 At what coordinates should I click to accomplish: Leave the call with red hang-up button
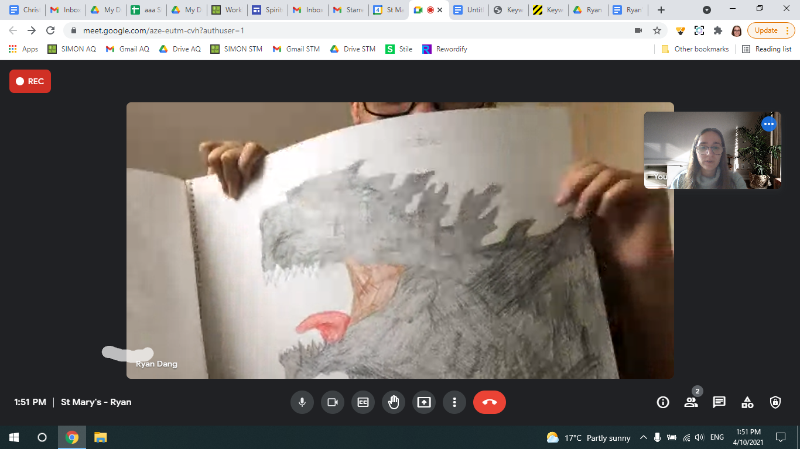pos(489,402)
